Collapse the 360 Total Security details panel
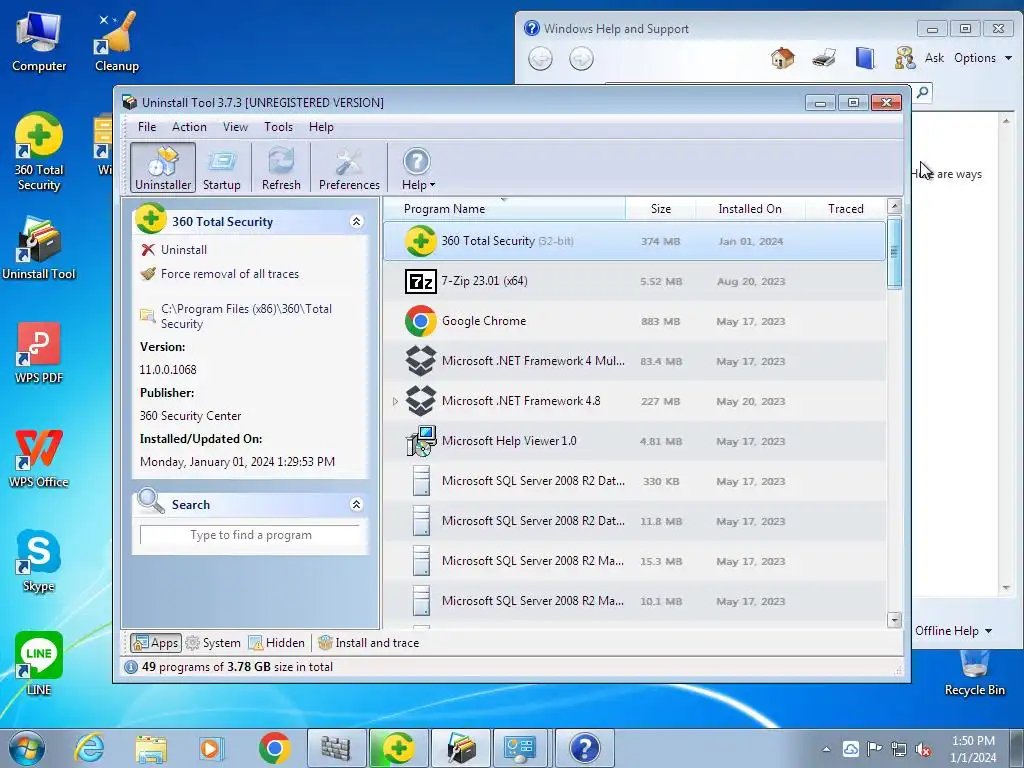The height and width of the screenshot is (768, 1024). (x=357, y=221)
